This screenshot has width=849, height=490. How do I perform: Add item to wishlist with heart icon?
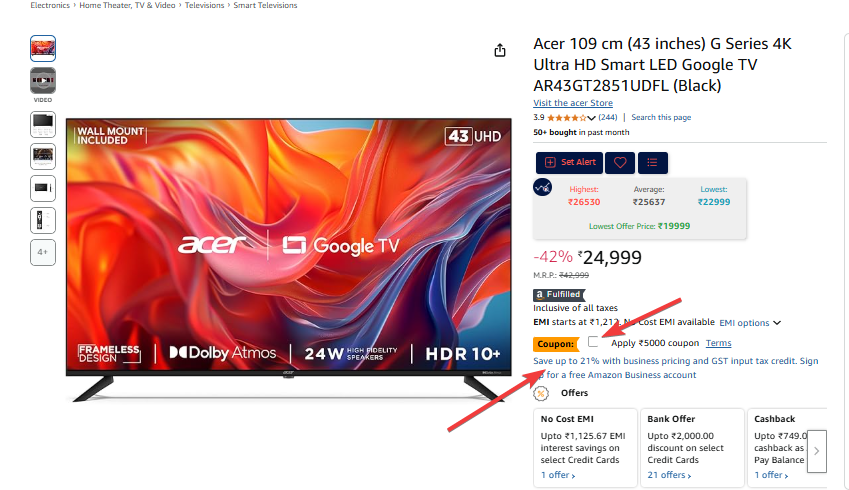(x=620, y=162)
